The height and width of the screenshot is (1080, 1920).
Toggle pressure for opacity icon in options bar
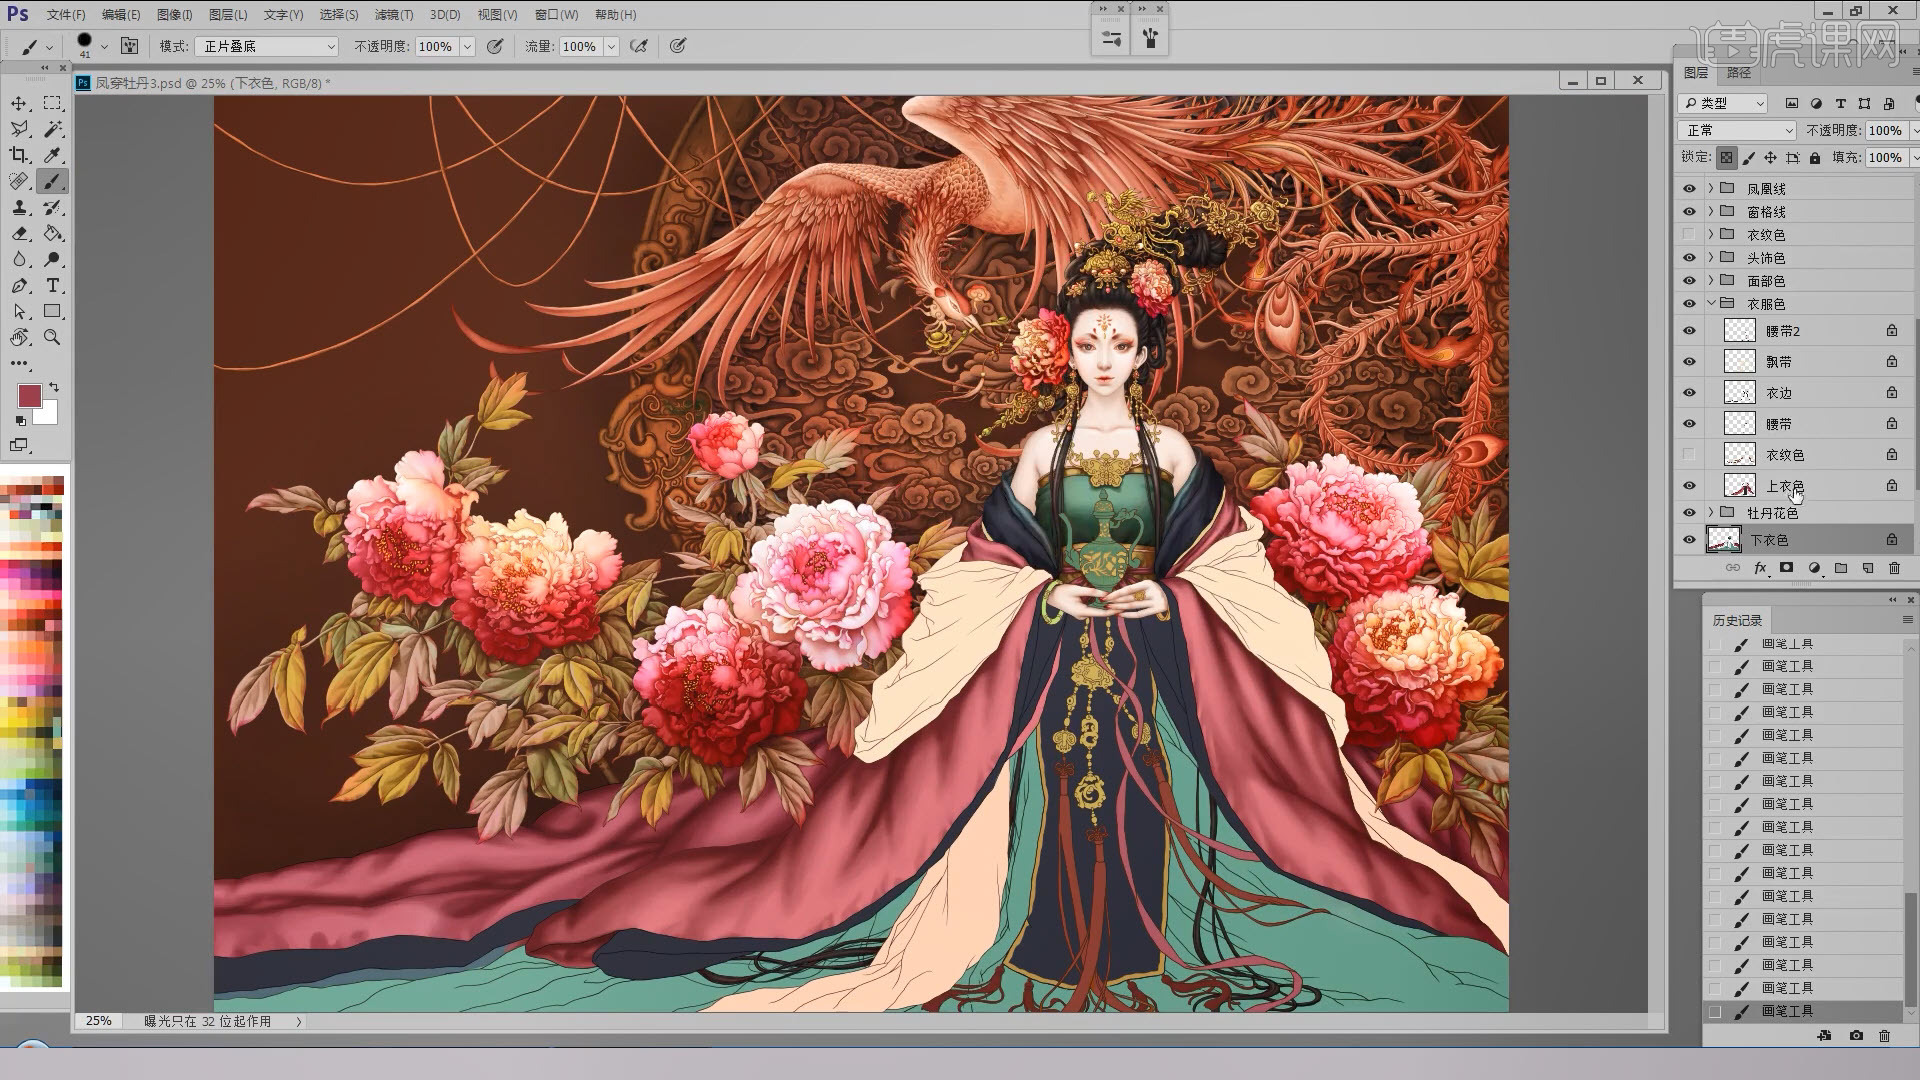tap(494, 46)
